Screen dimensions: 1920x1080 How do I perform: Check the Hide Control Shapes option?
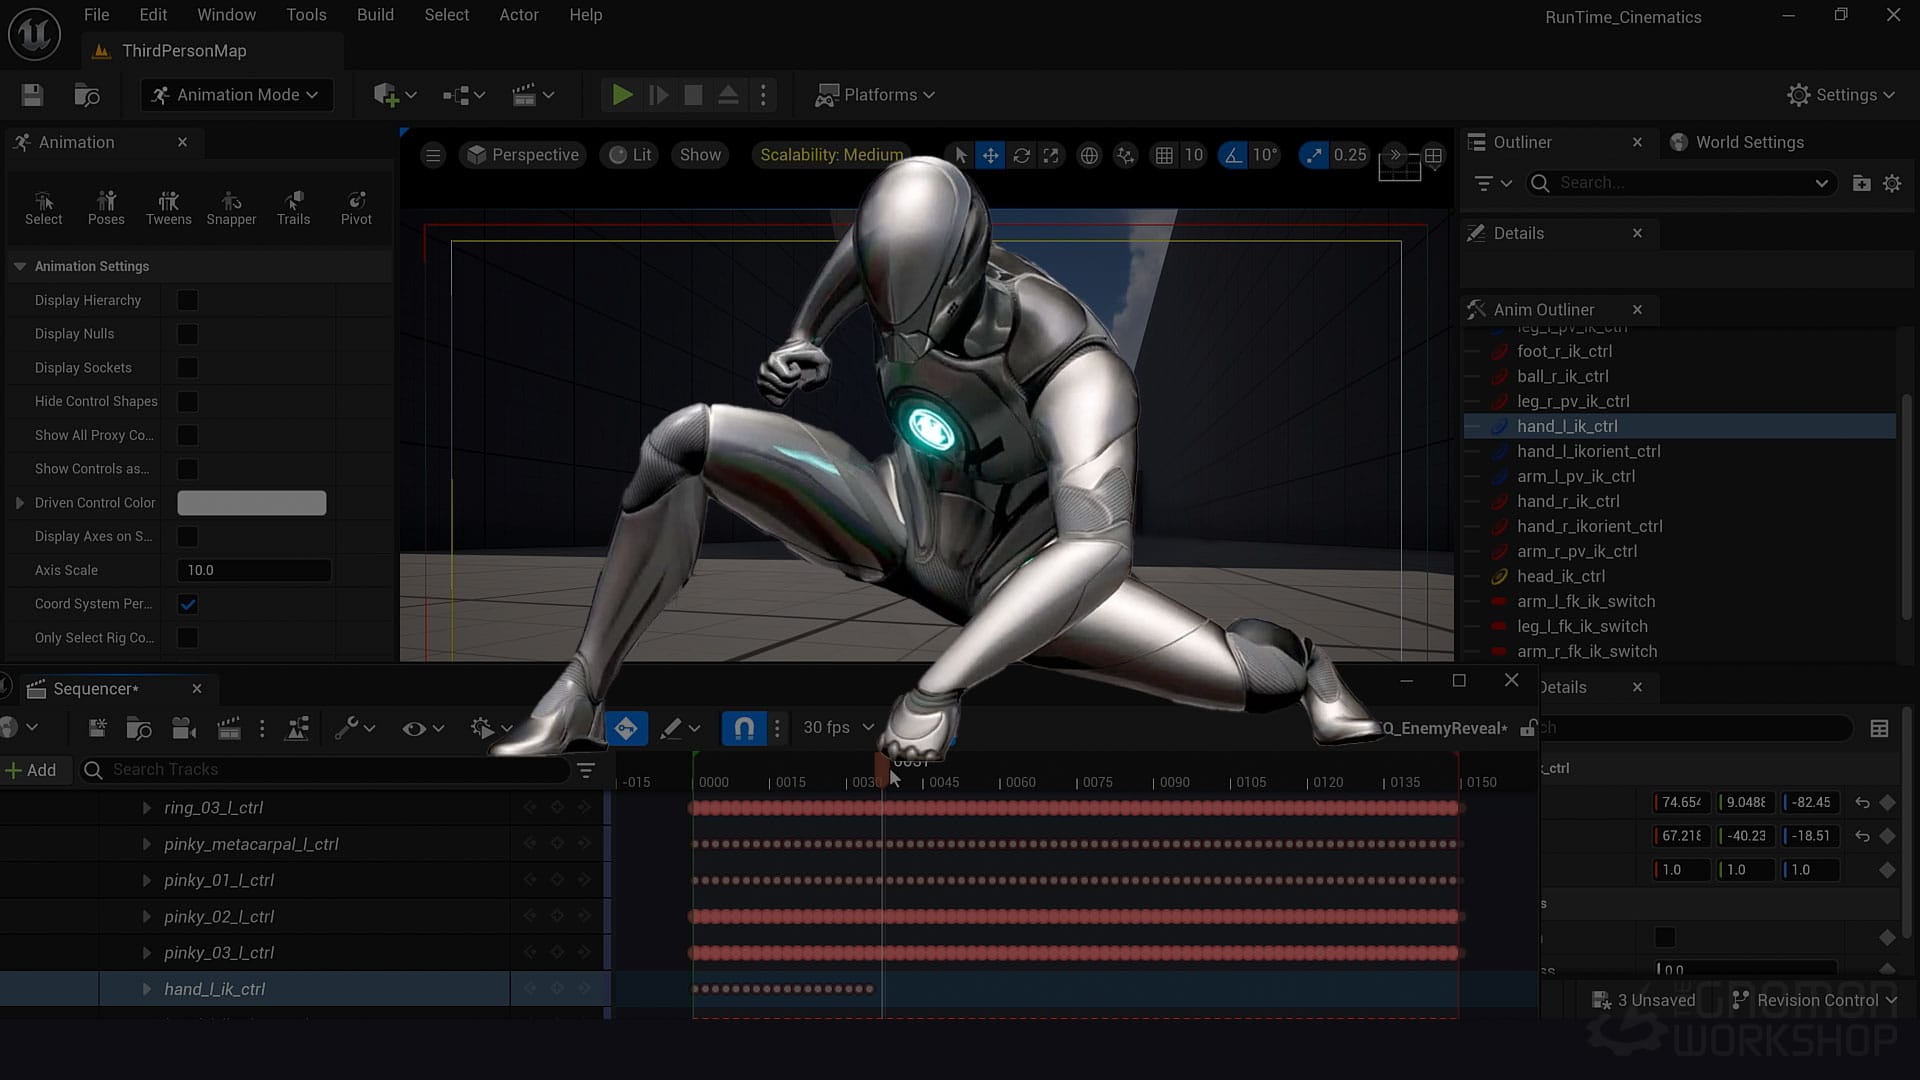coord(187,401)
